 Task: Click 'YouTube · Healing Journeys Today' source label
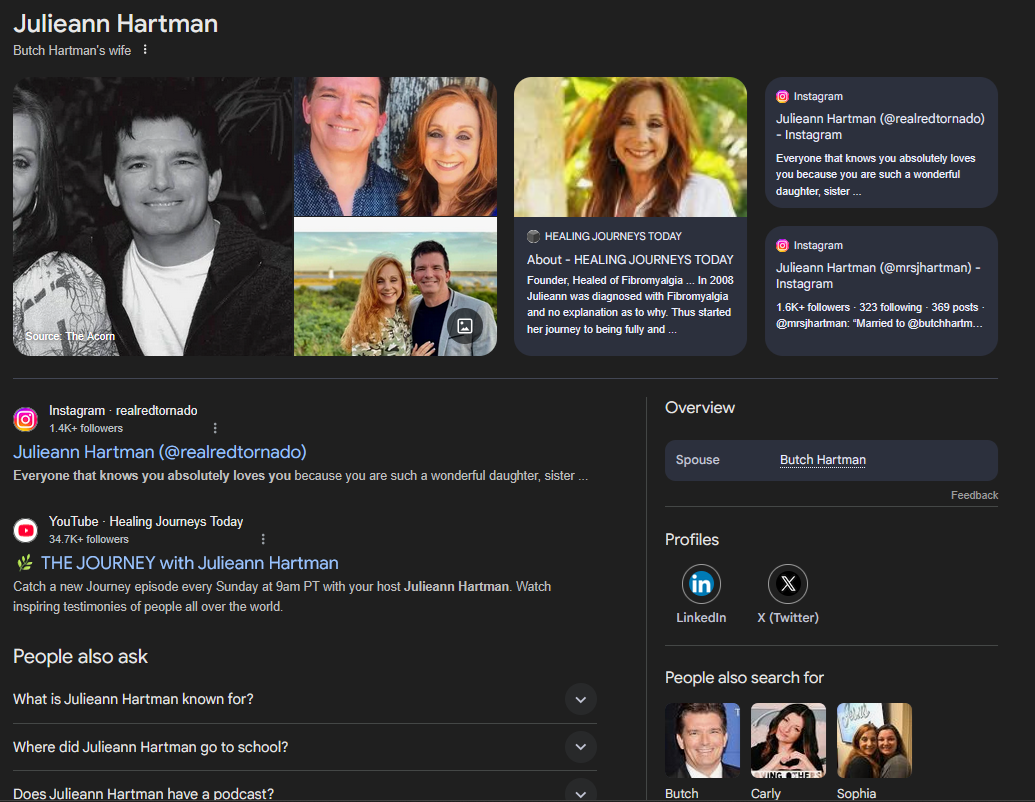point(146,521)
